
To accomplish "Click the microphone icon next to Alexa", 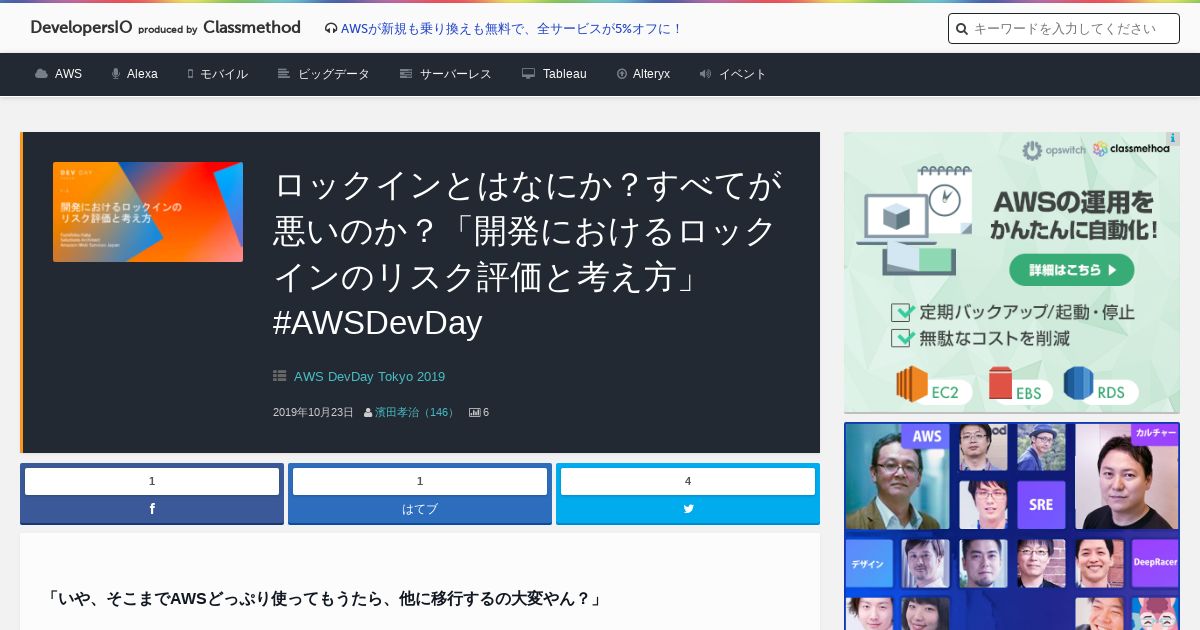I will click(116, 74).
